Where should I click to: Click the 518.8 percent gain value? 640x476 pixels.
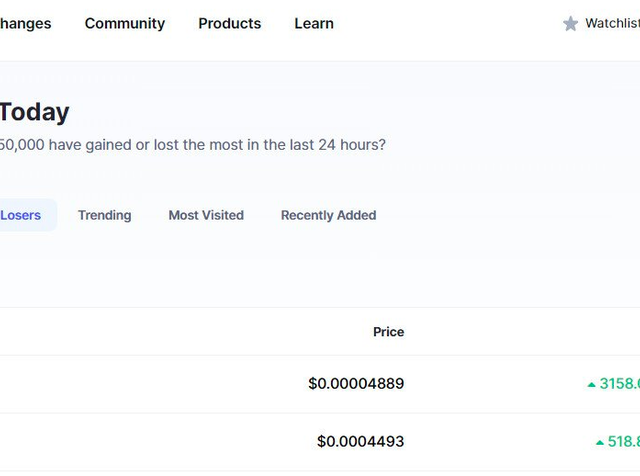(x=623, y=442)
